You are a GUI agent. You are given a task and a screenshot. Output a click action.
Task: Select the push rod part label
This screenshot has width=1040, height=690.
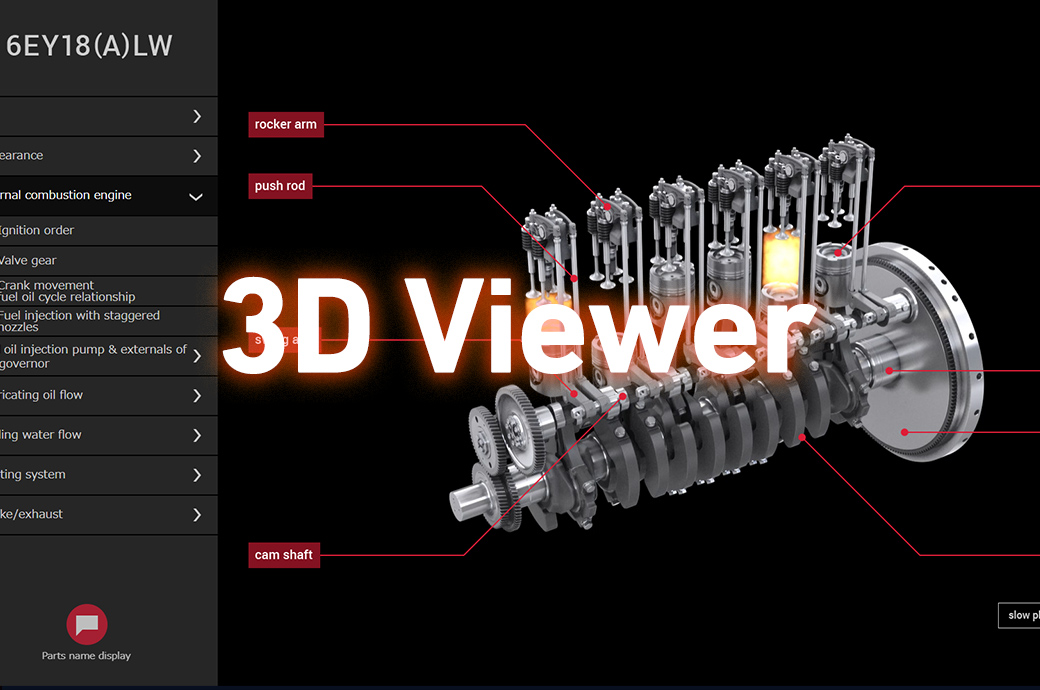280,186
